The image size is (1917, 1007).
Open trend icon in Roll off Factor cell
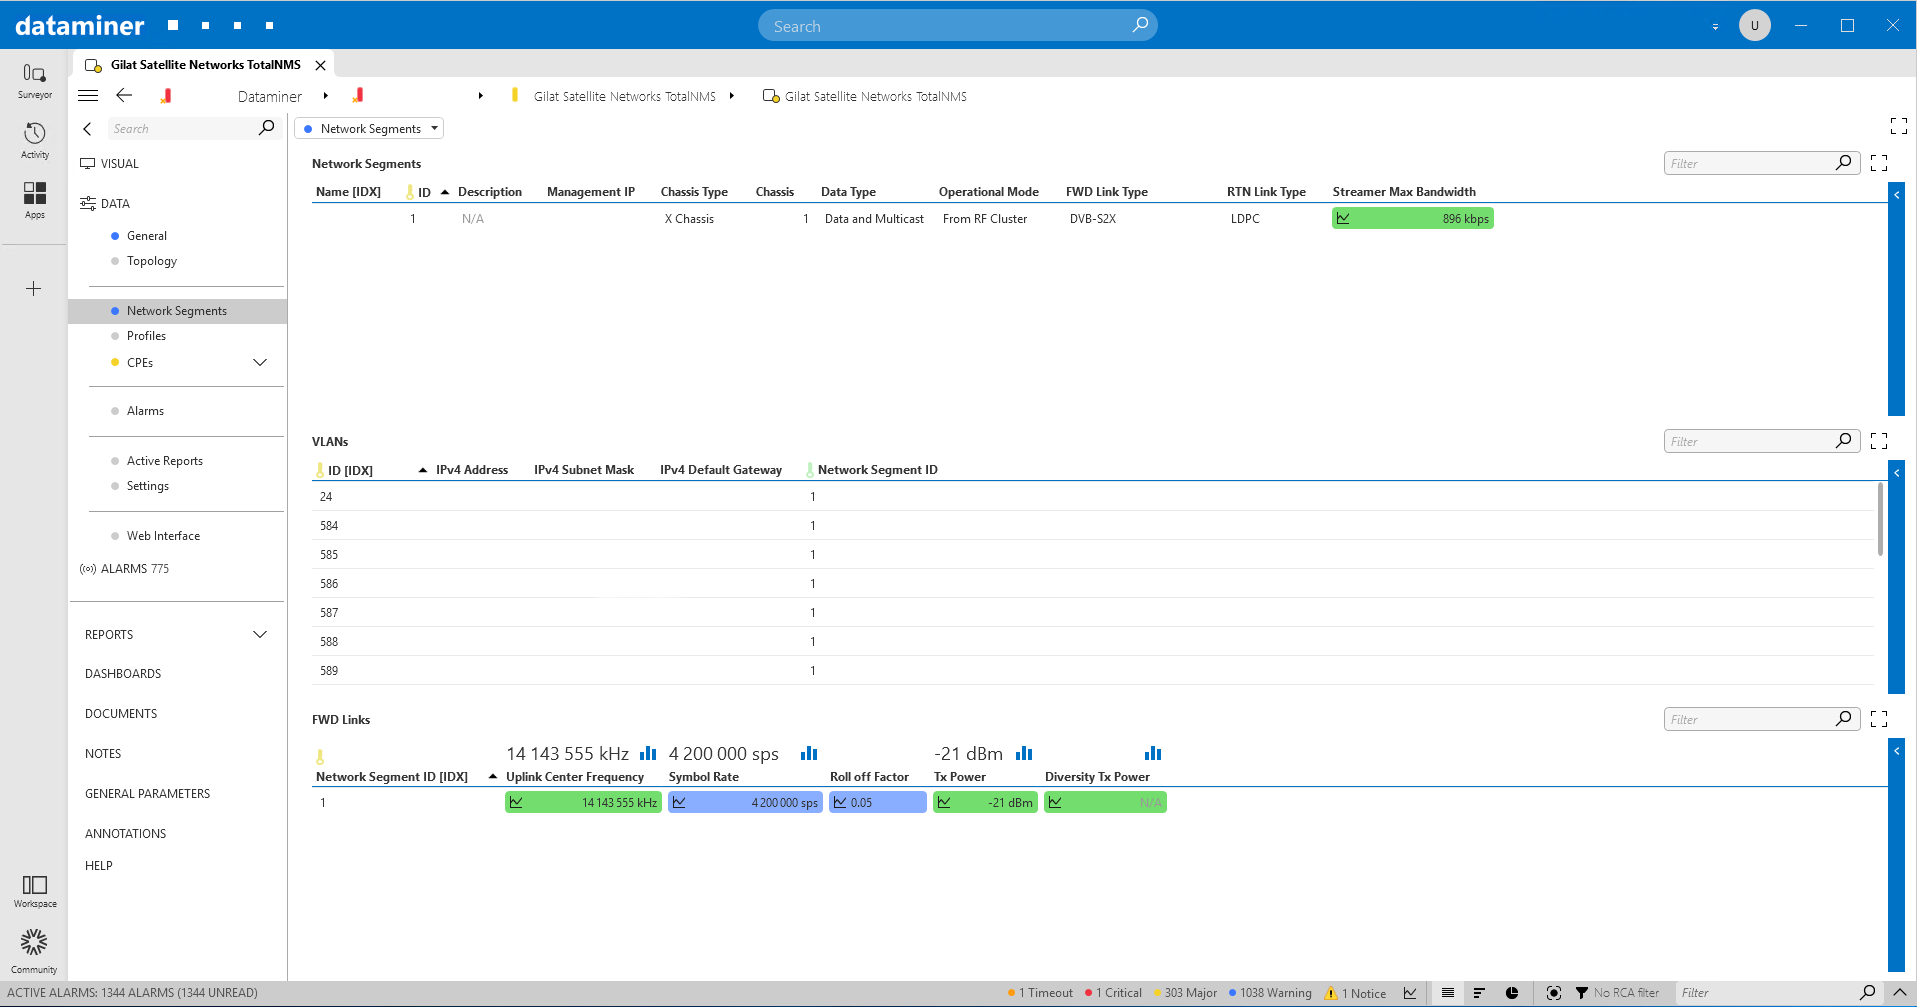(x=840, y=802)
